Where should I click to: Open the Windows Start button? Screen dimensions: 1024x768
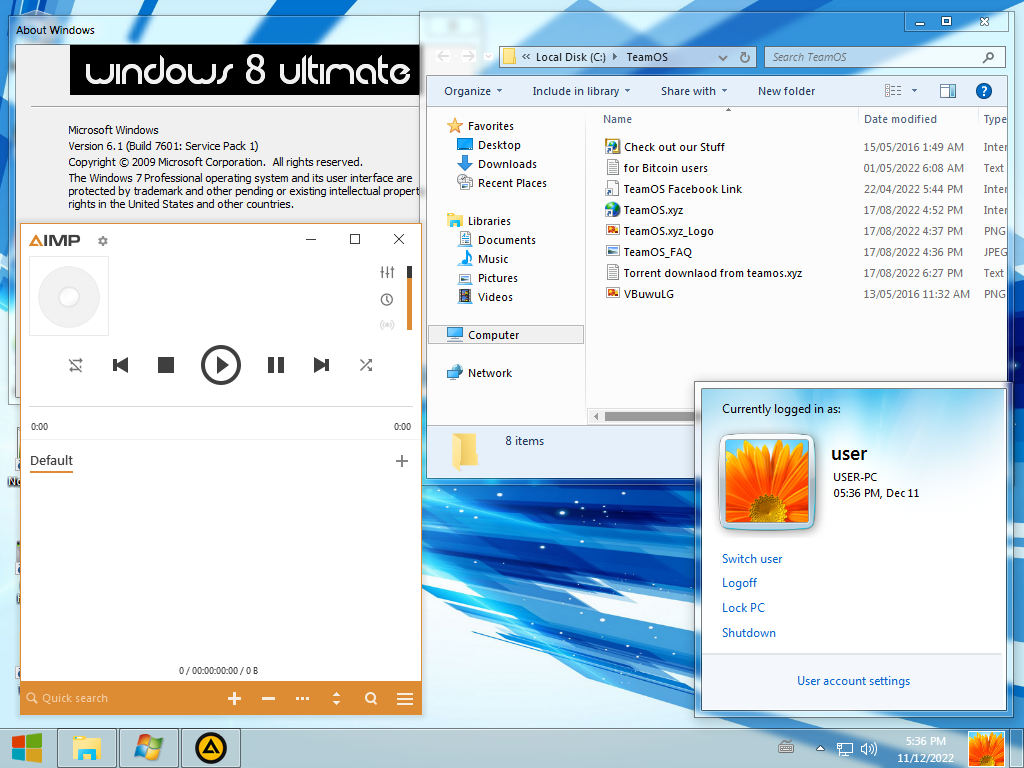27,748
